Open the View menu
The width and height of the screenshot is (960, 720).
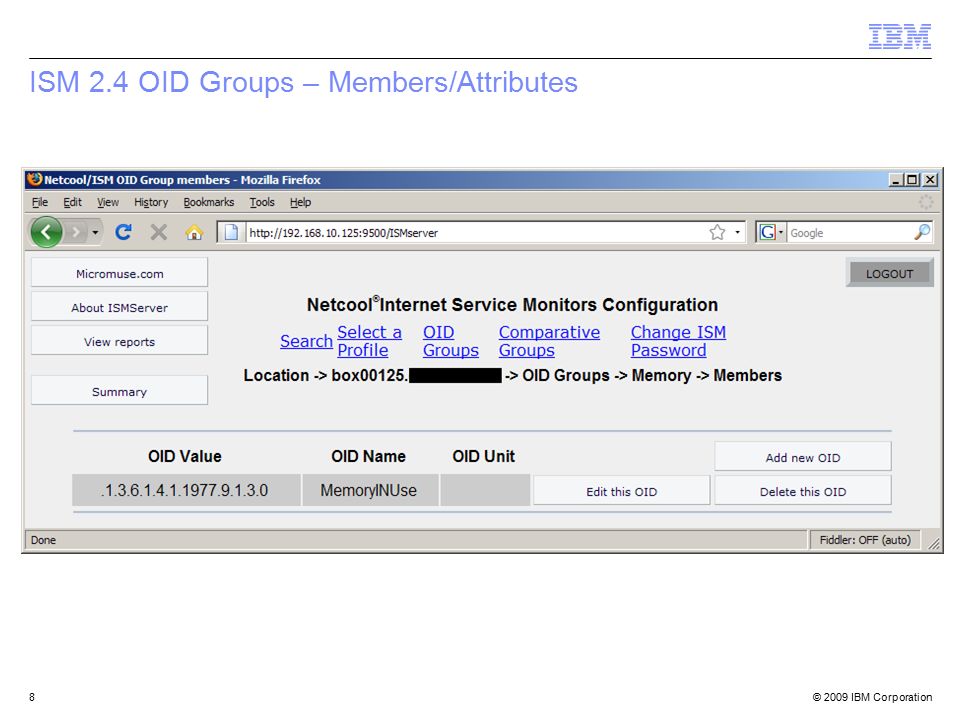point(108,202)
